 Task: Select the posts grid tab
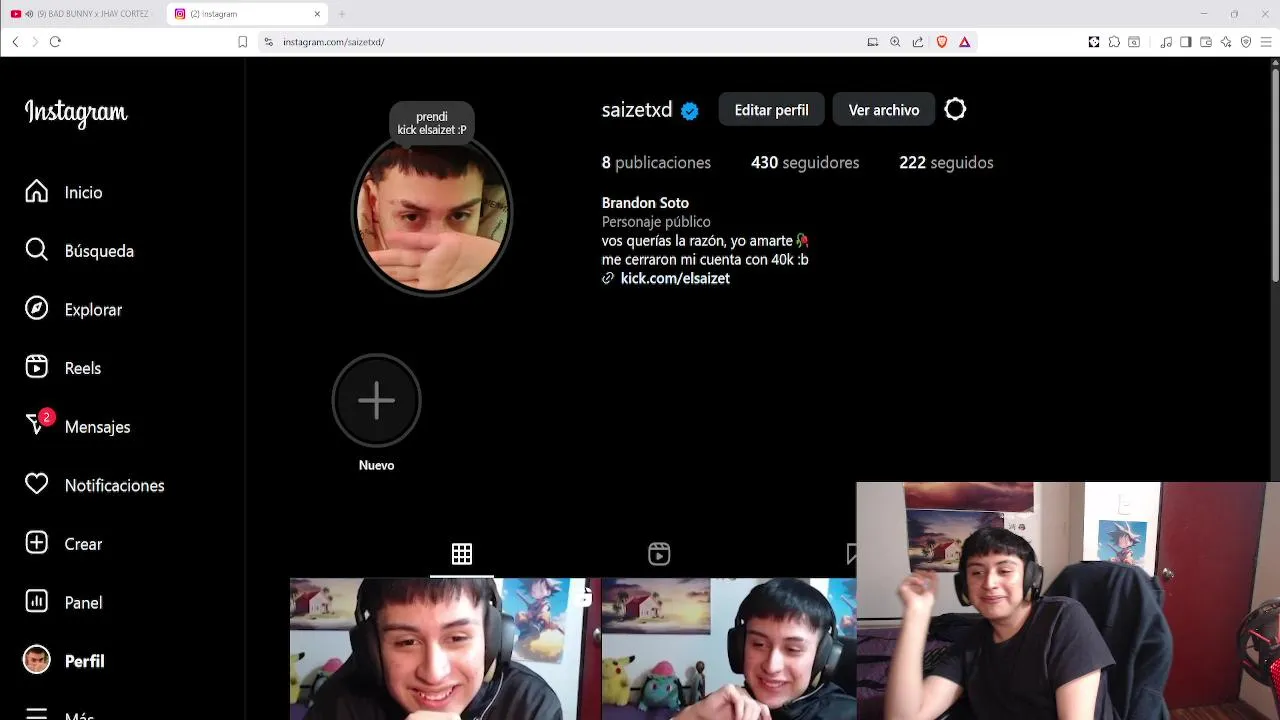(462, 554)
